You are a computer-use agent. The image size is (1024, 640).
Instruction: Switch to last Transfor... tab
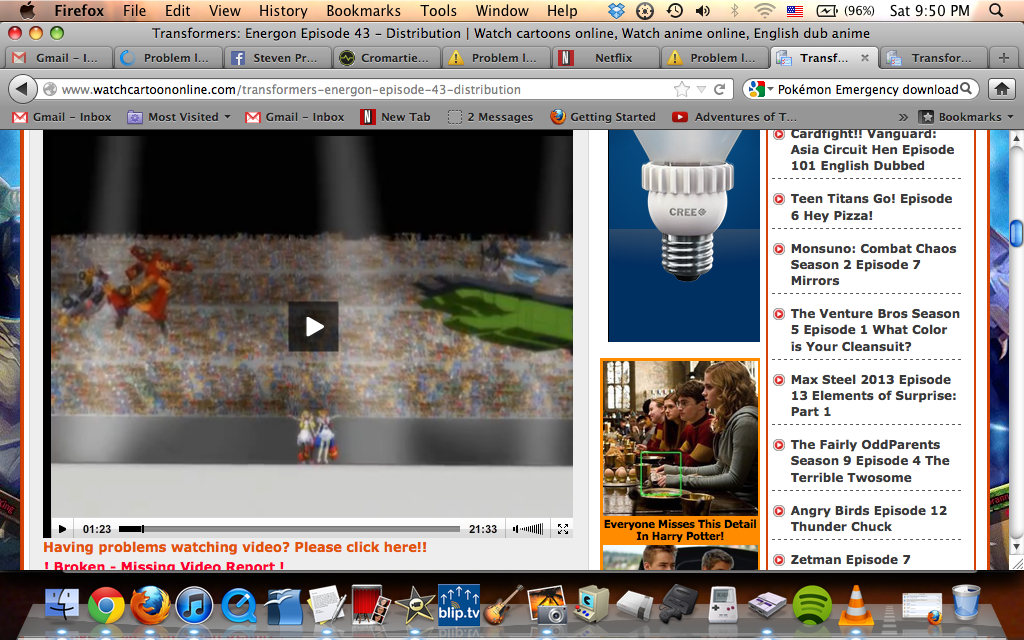pos(933,57)
